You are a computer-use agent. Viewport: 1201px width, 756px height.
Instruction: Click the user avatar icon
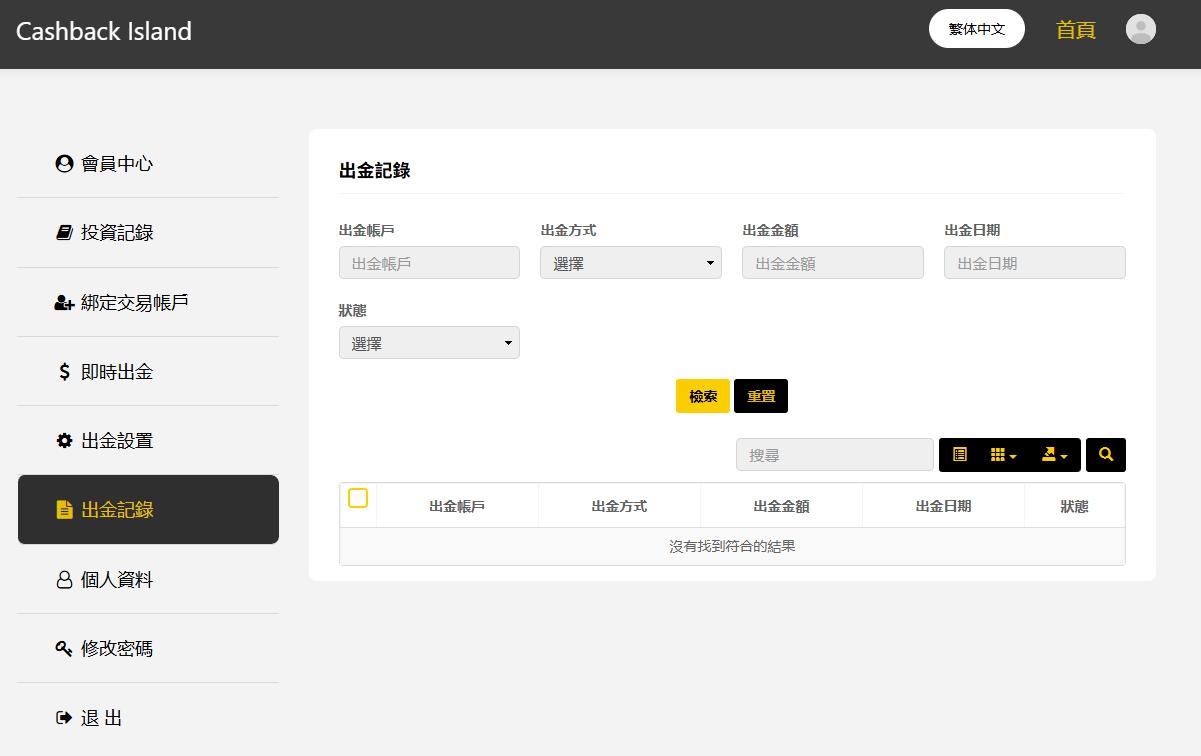(x=1141, y=29)
